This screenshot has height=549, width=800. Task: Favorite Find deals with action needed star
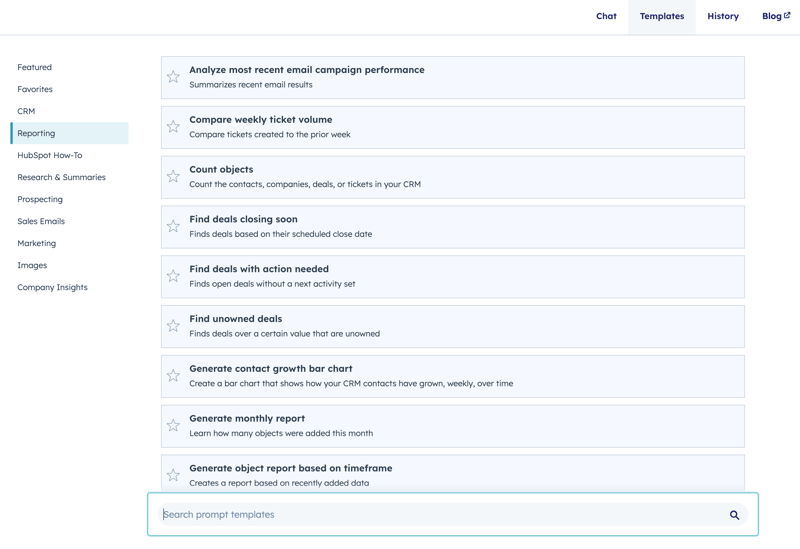click(173, 276)
